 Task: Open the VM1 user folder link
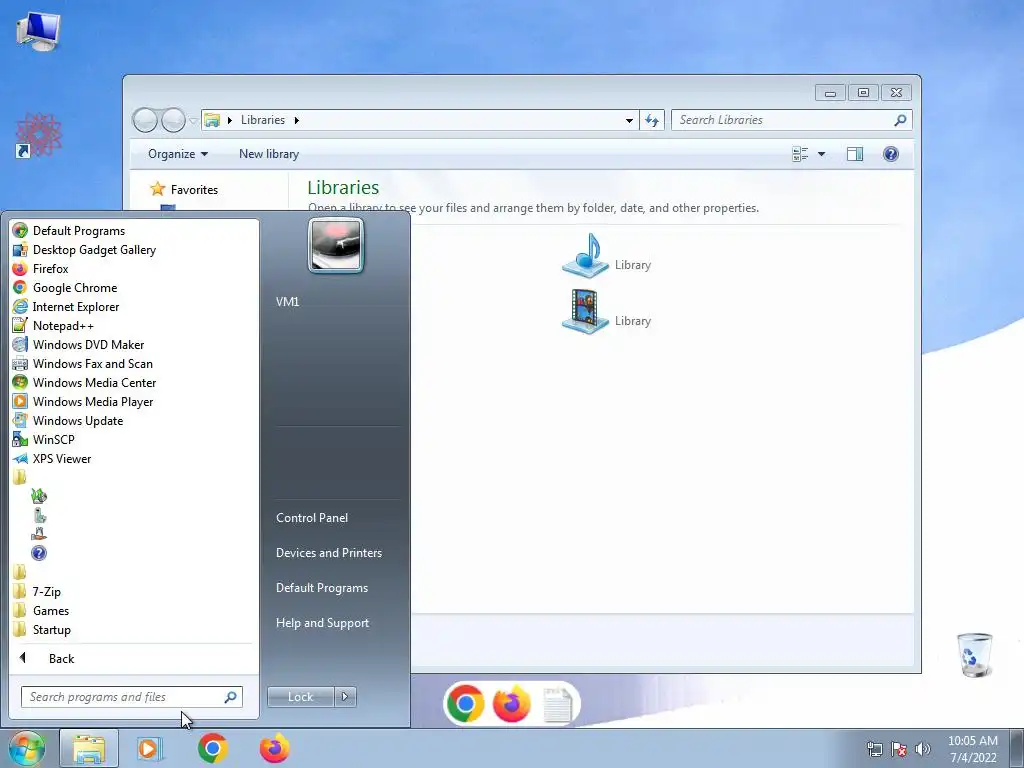click(287, 302)
